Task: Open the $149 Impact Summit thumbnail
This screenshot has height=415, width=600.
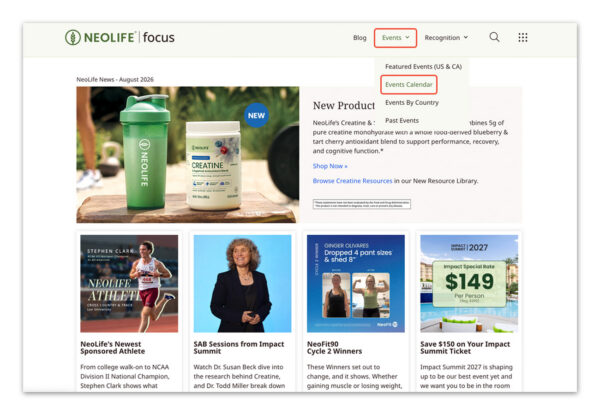Action: [x=469, y=283]
